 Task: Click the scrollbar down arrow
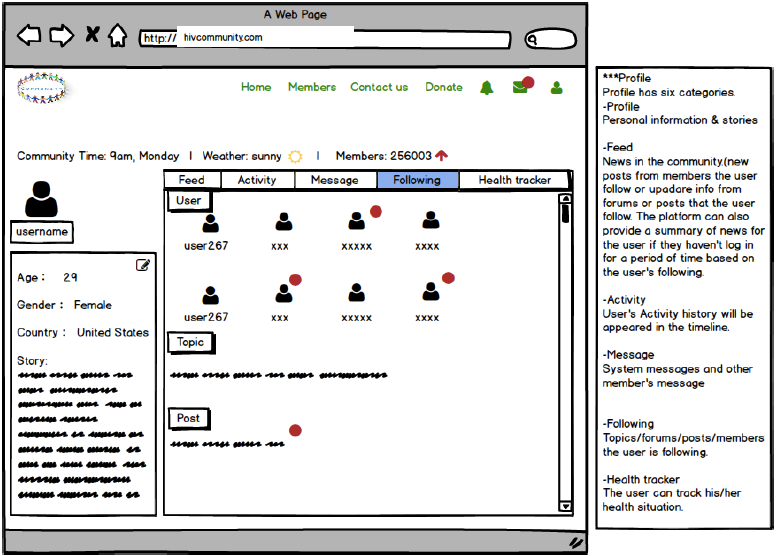[x=566, y=507]
